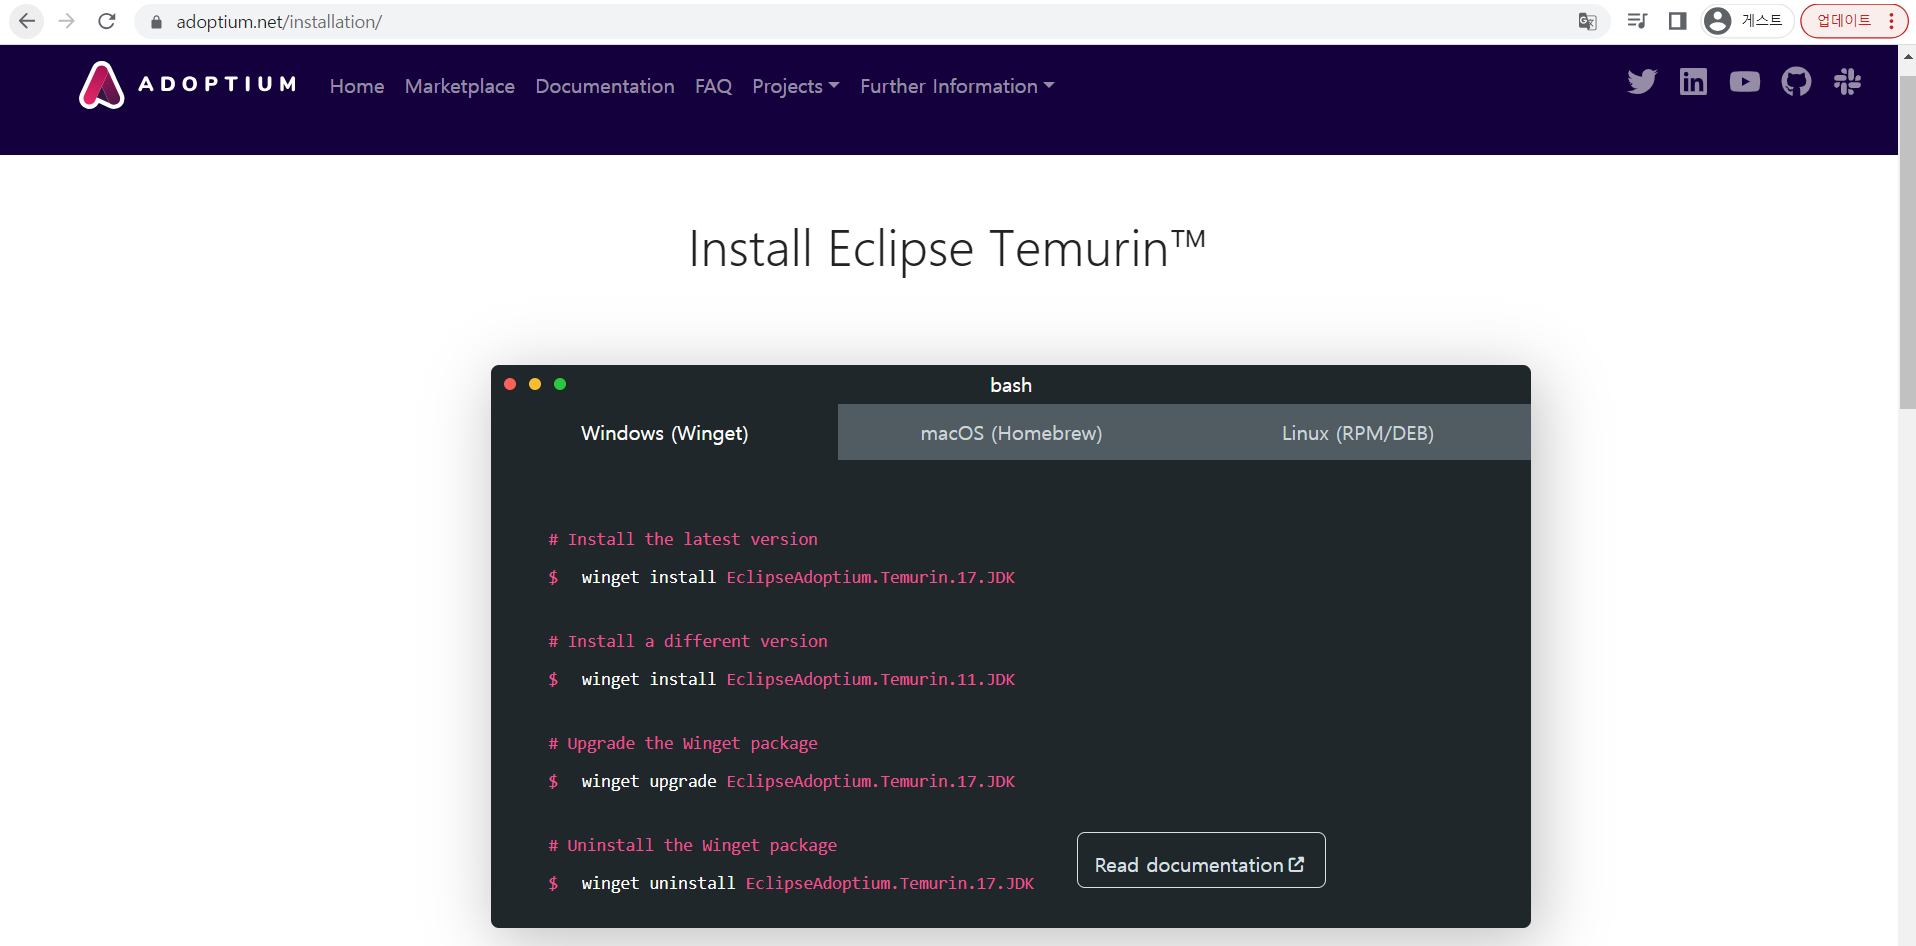The width and height of the screenshot is (1916, 946).
Task: Go back with the browser back arrow
Action: point(27,21)
